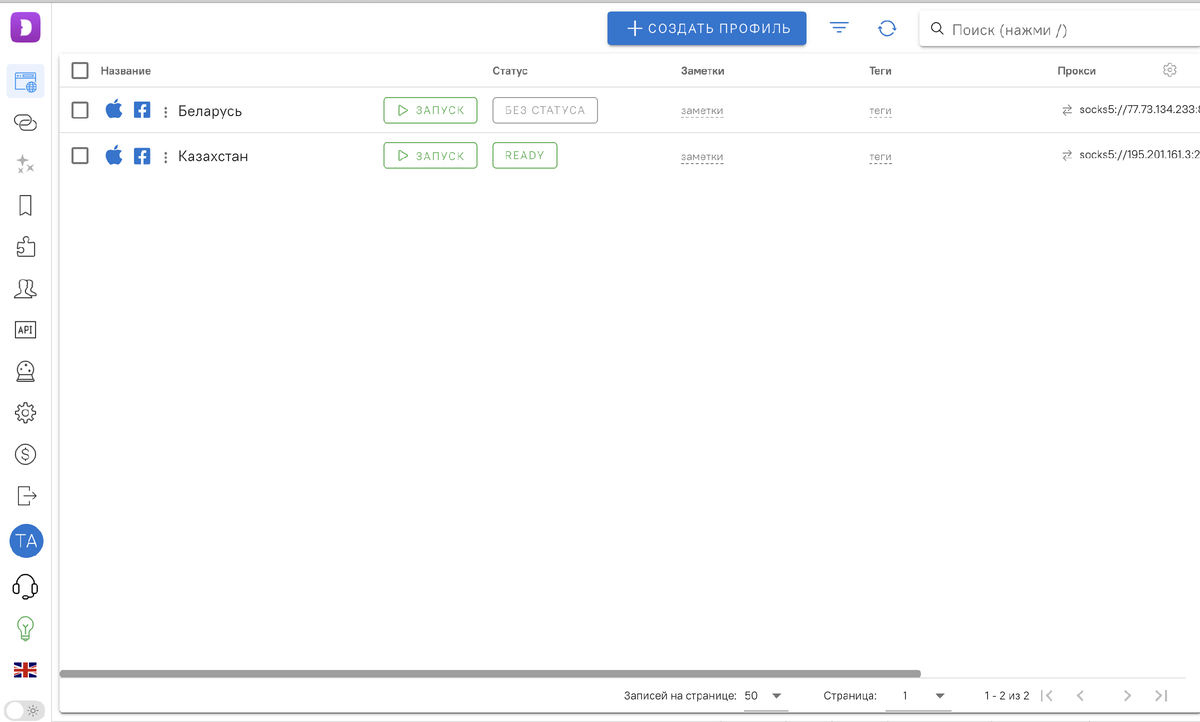1200x722 pixels.
Task: Click the proxy swap icon for Казахстан
Action: 1067,155
